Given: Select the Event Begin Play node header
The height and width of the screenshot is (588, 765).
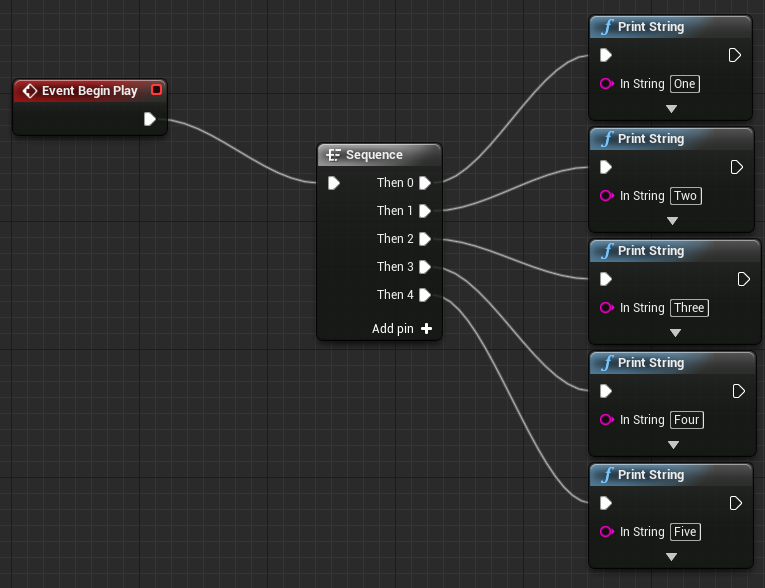Looking at the screenshot, I should (x=90, y=91).
